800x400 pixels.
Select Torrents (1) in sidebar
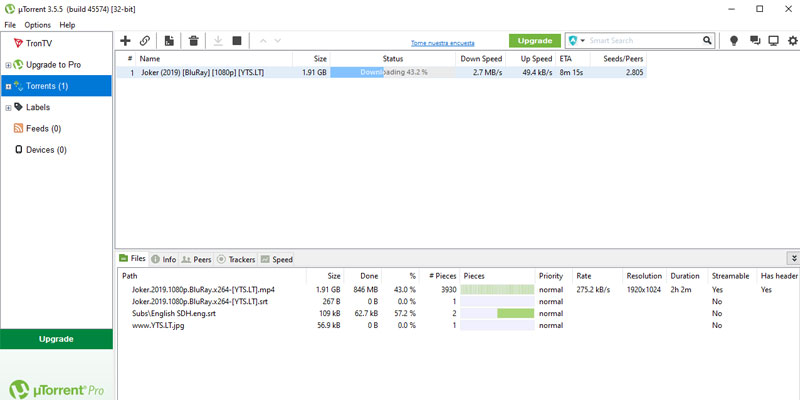[x=56, y=86]
